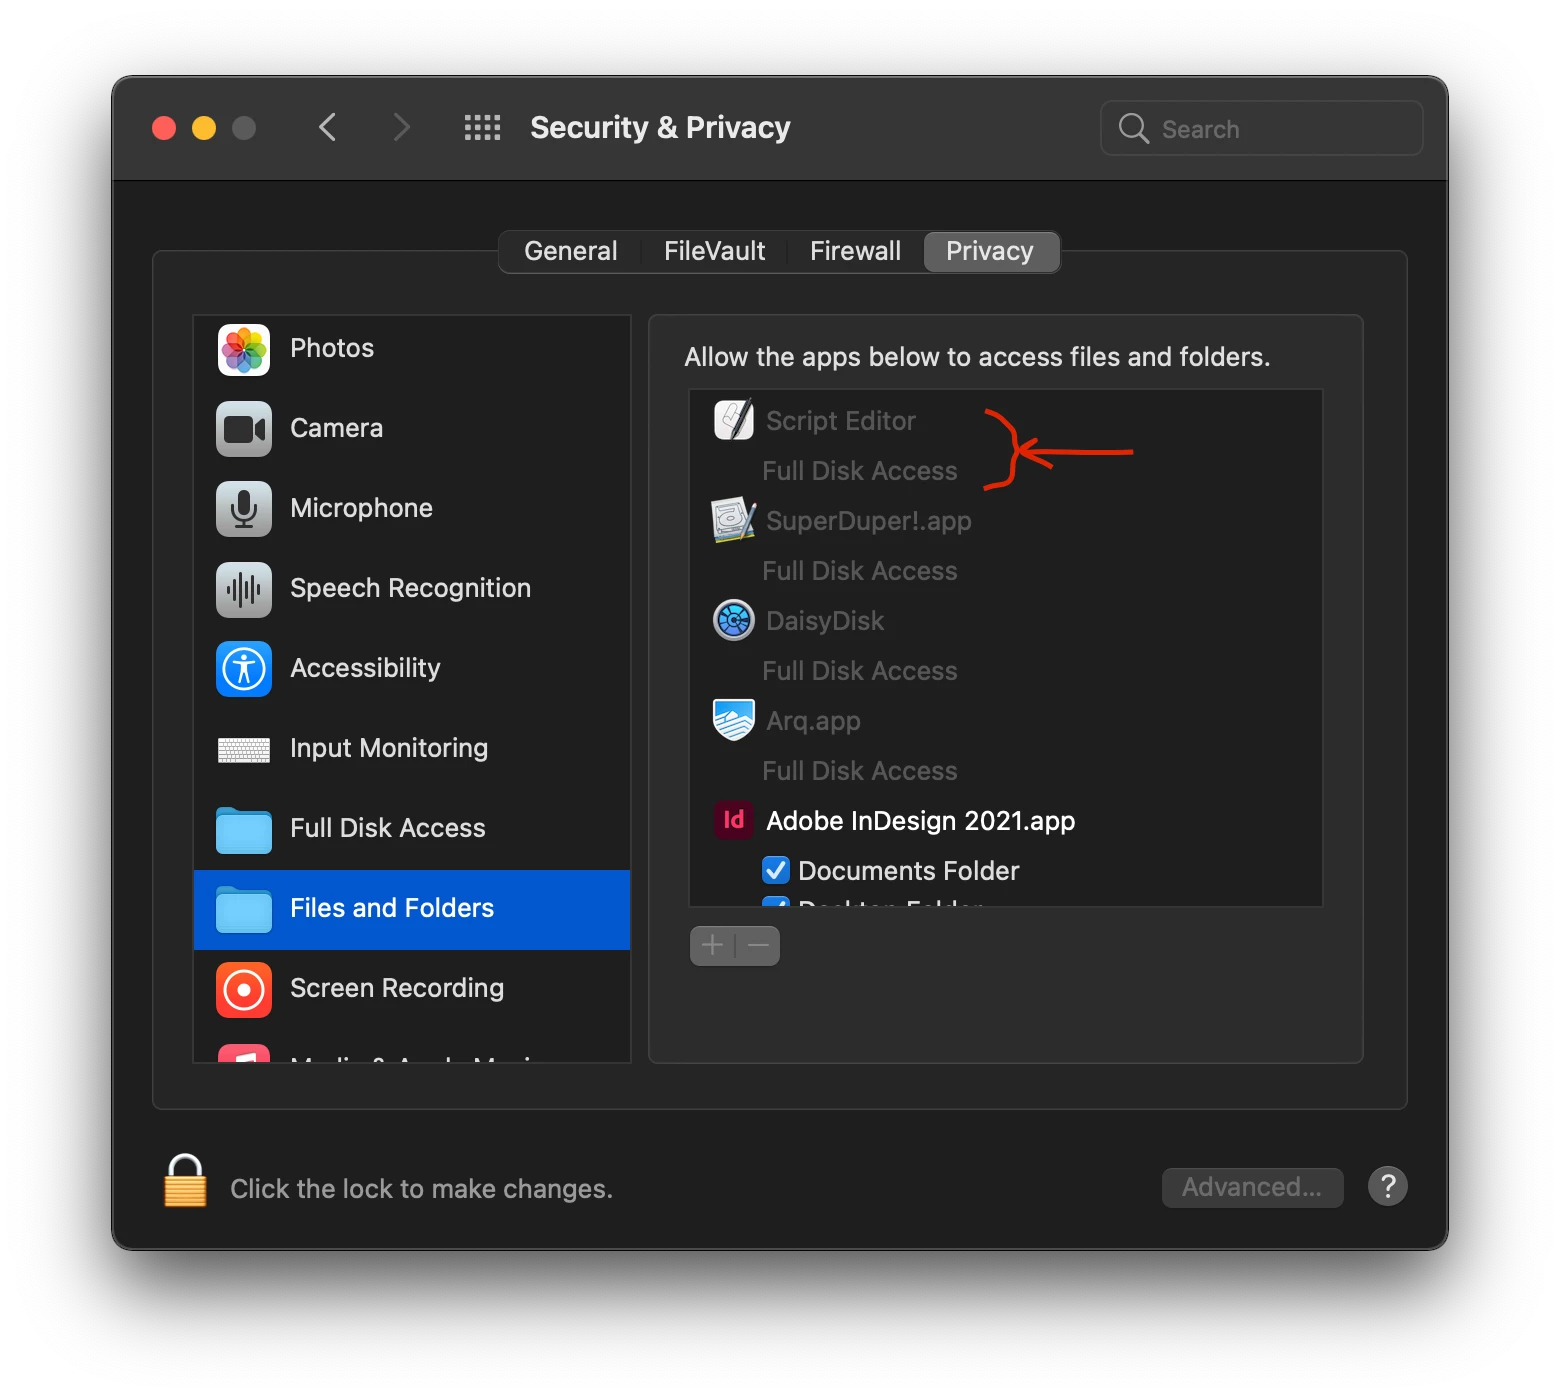
Task: Click the Files and Folders folder icon
Action: coord(244,910)
